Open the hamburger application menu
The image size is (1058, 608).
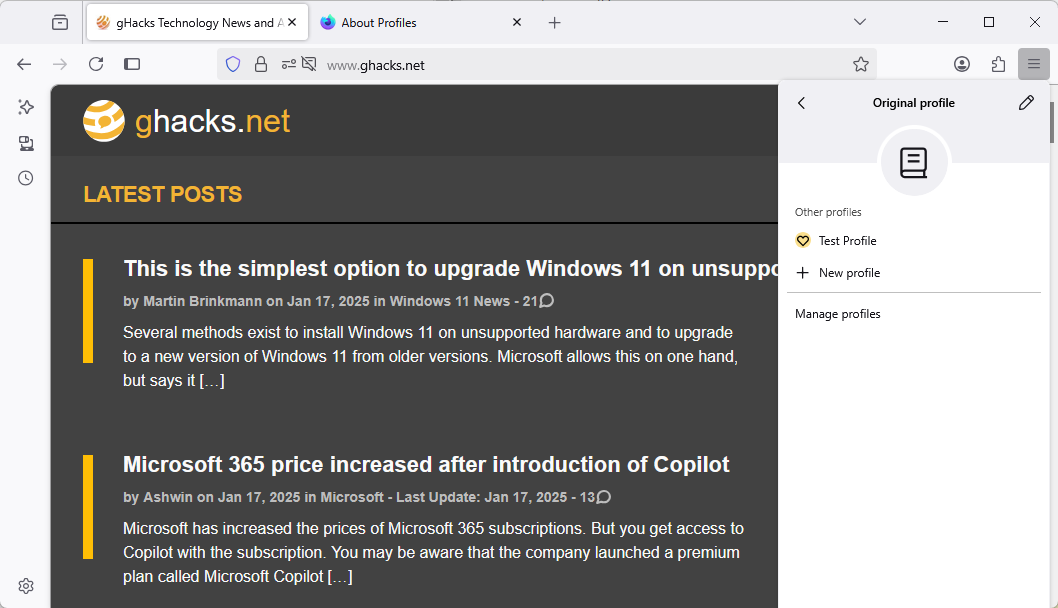pos(1034,63)
